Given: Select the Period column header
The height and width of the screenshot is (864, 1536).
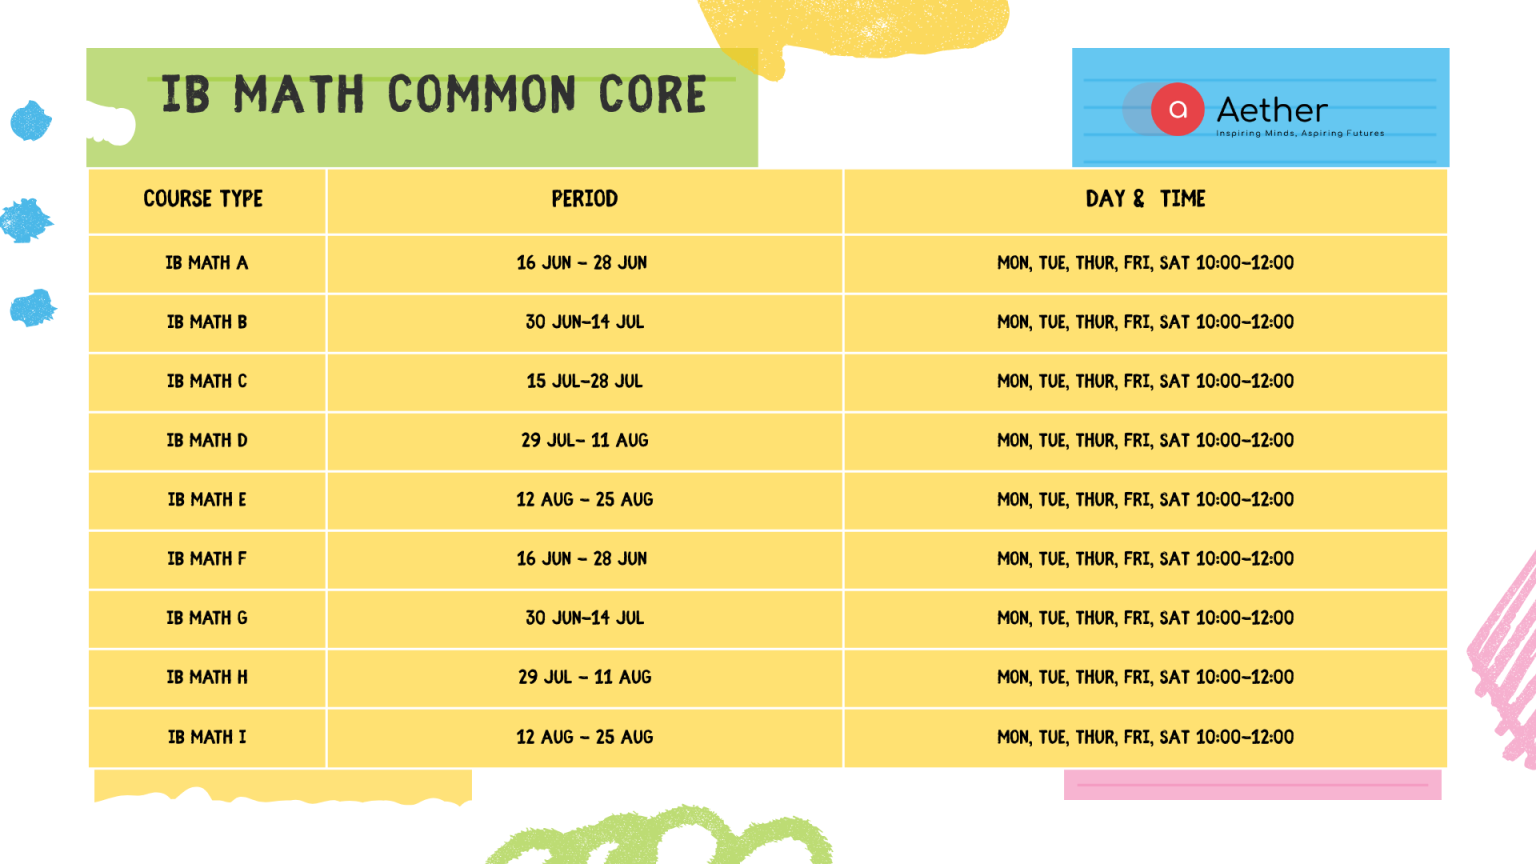Looking at the screenshot, I should click(x=585, y=199).
